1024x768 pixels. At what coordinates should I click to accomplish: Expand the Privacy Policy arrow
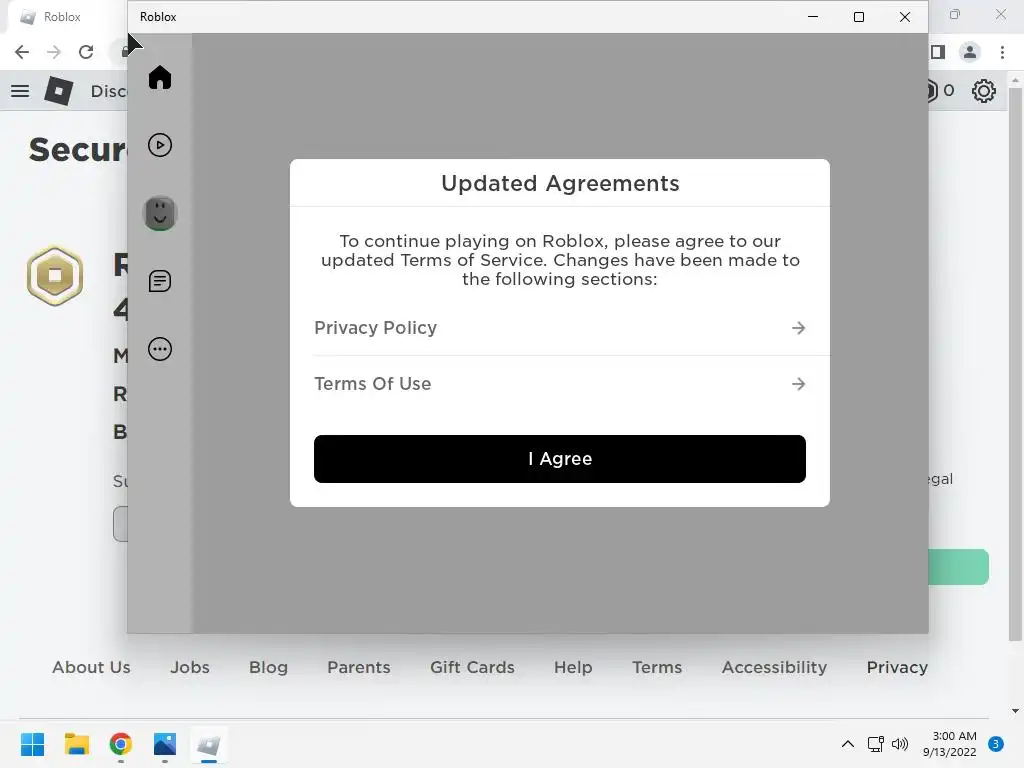[798, 328]
